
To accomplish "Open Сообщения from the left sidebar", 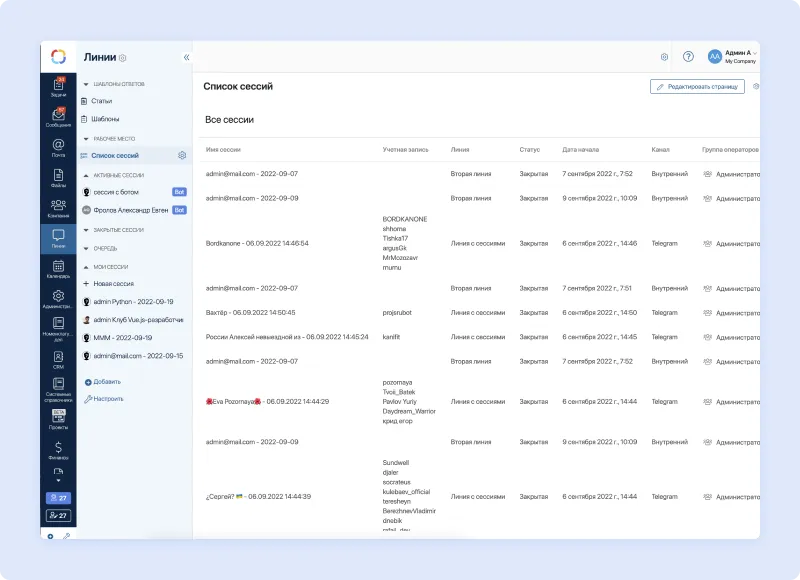I will pyautogui.click(x=58, y=118).
